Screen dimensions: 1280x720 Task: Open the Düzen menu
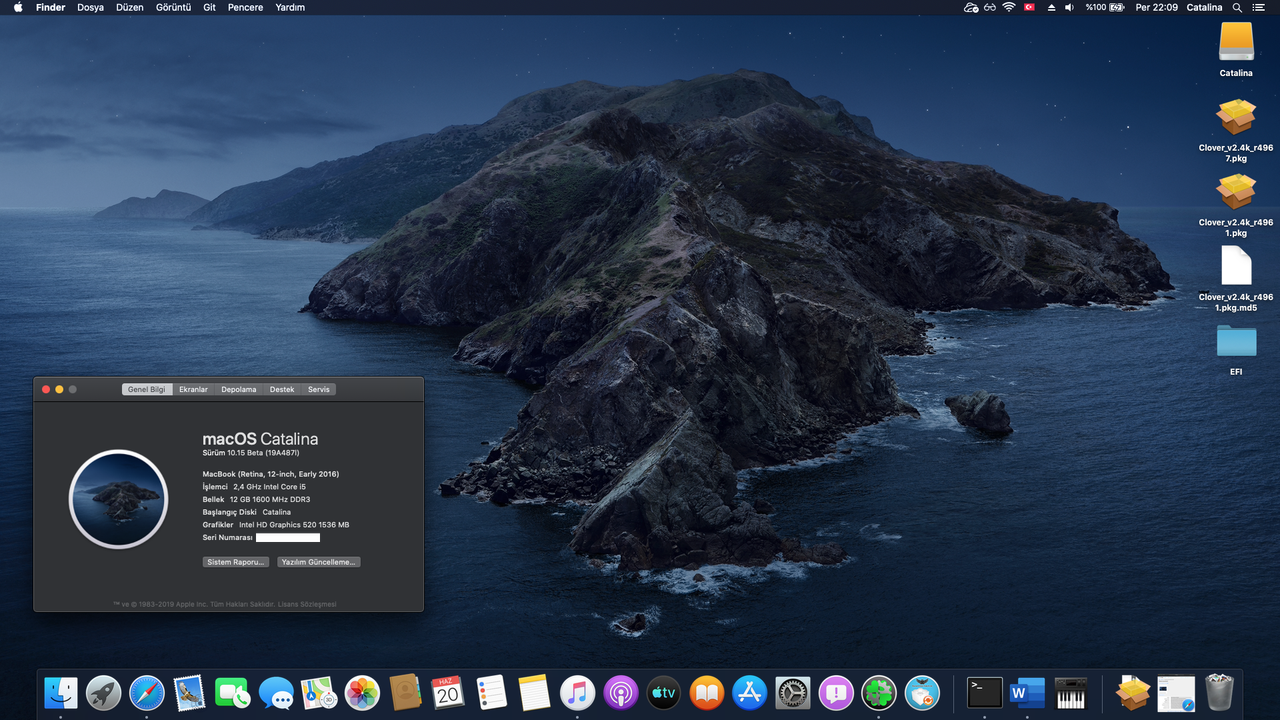[x=129, y=7]
